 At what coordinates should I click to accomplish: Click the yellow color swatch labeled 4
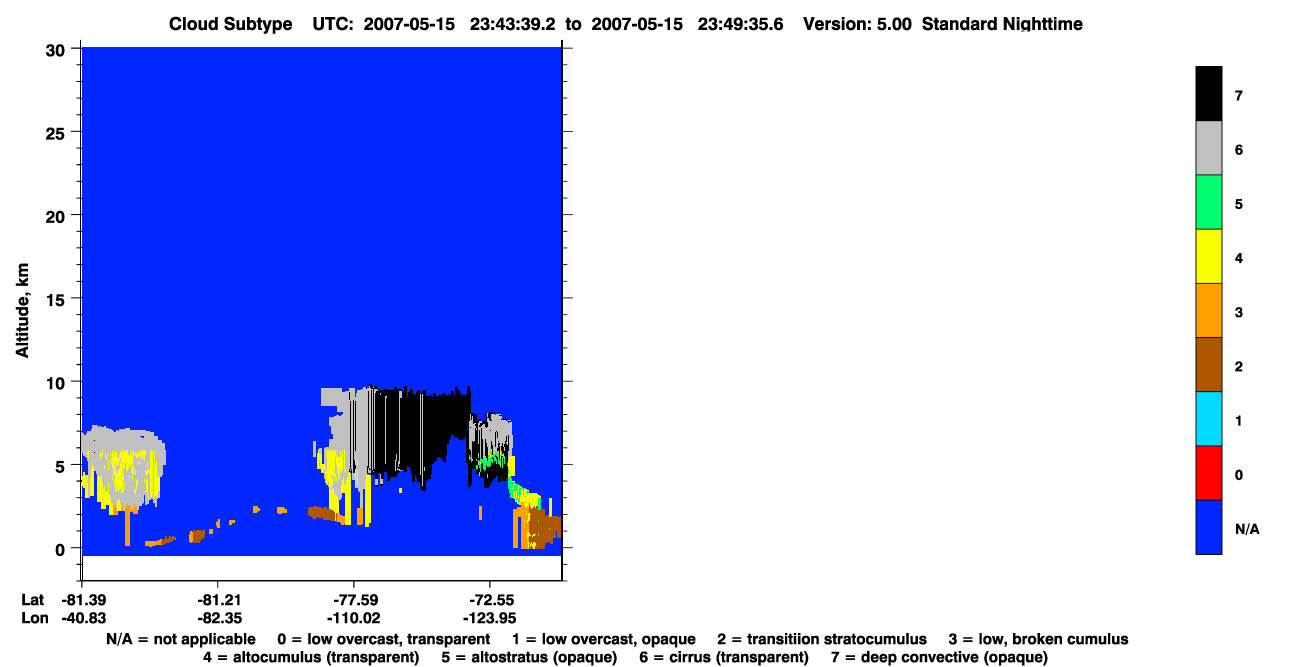tap(1209, 256)
